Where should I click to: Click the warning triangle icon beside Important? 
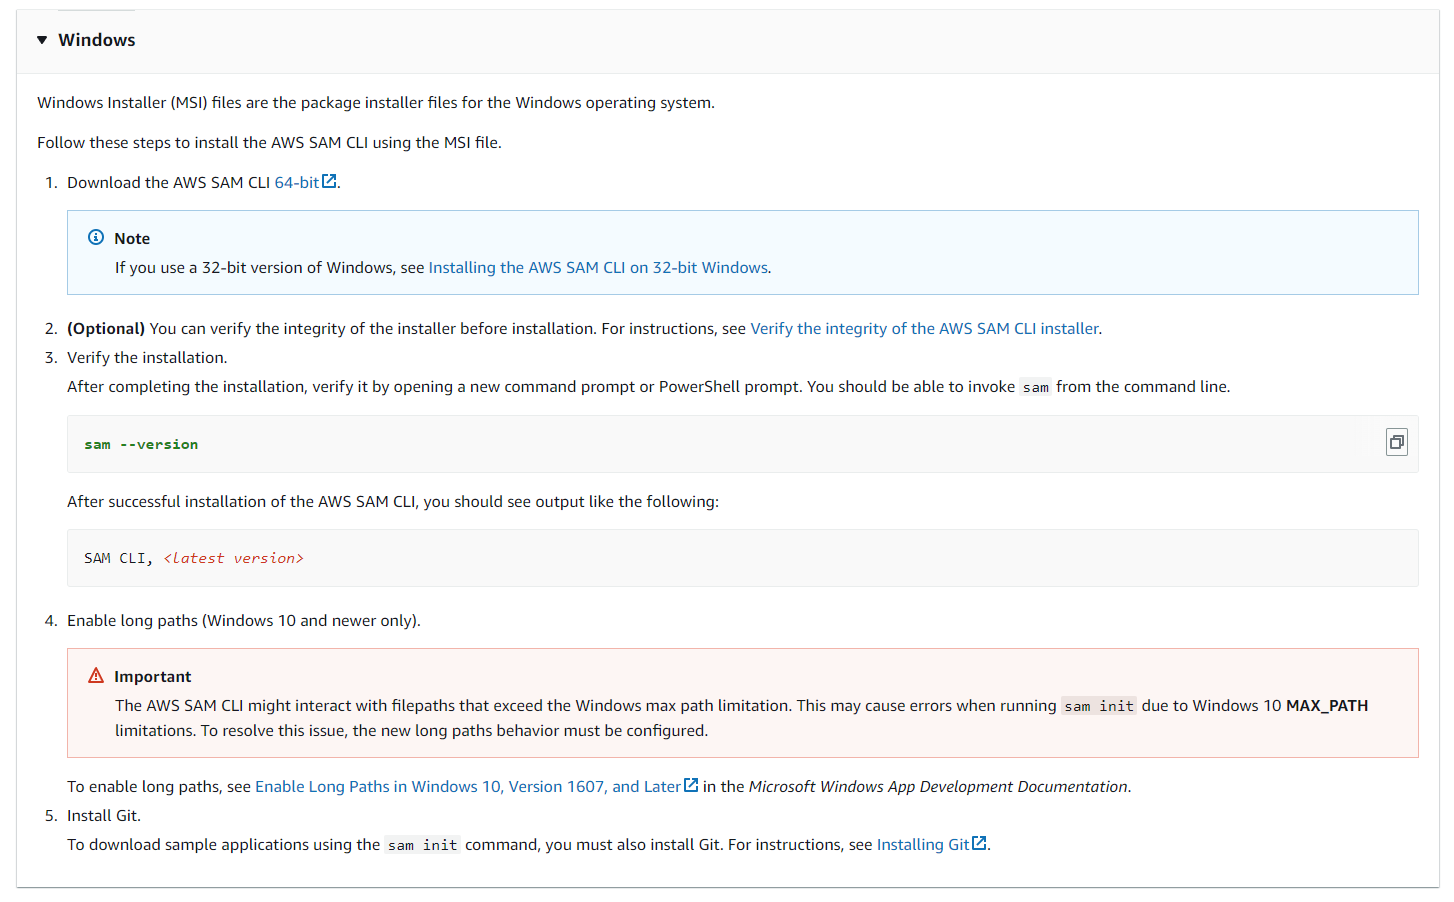tap(96, 676)
